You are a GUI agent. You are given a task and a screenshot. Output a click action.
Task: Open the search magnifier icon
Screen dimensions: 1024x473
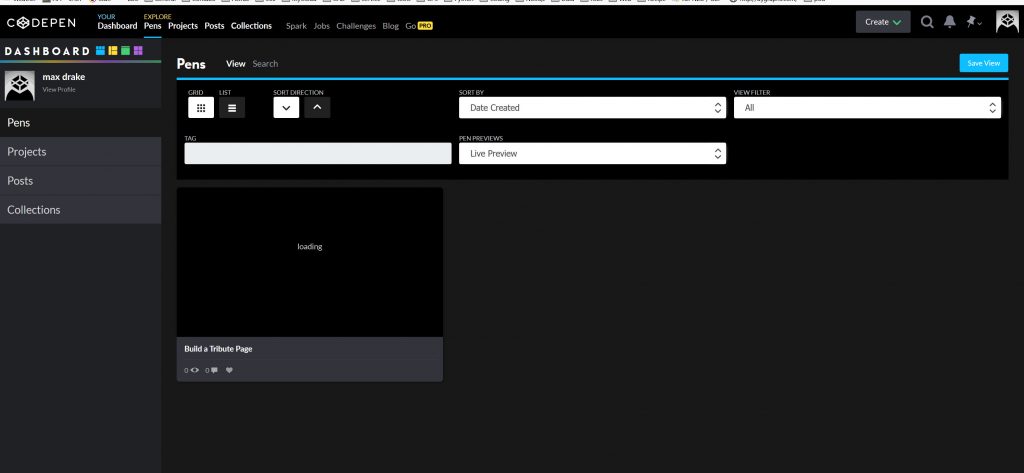(x=927, y=22)
